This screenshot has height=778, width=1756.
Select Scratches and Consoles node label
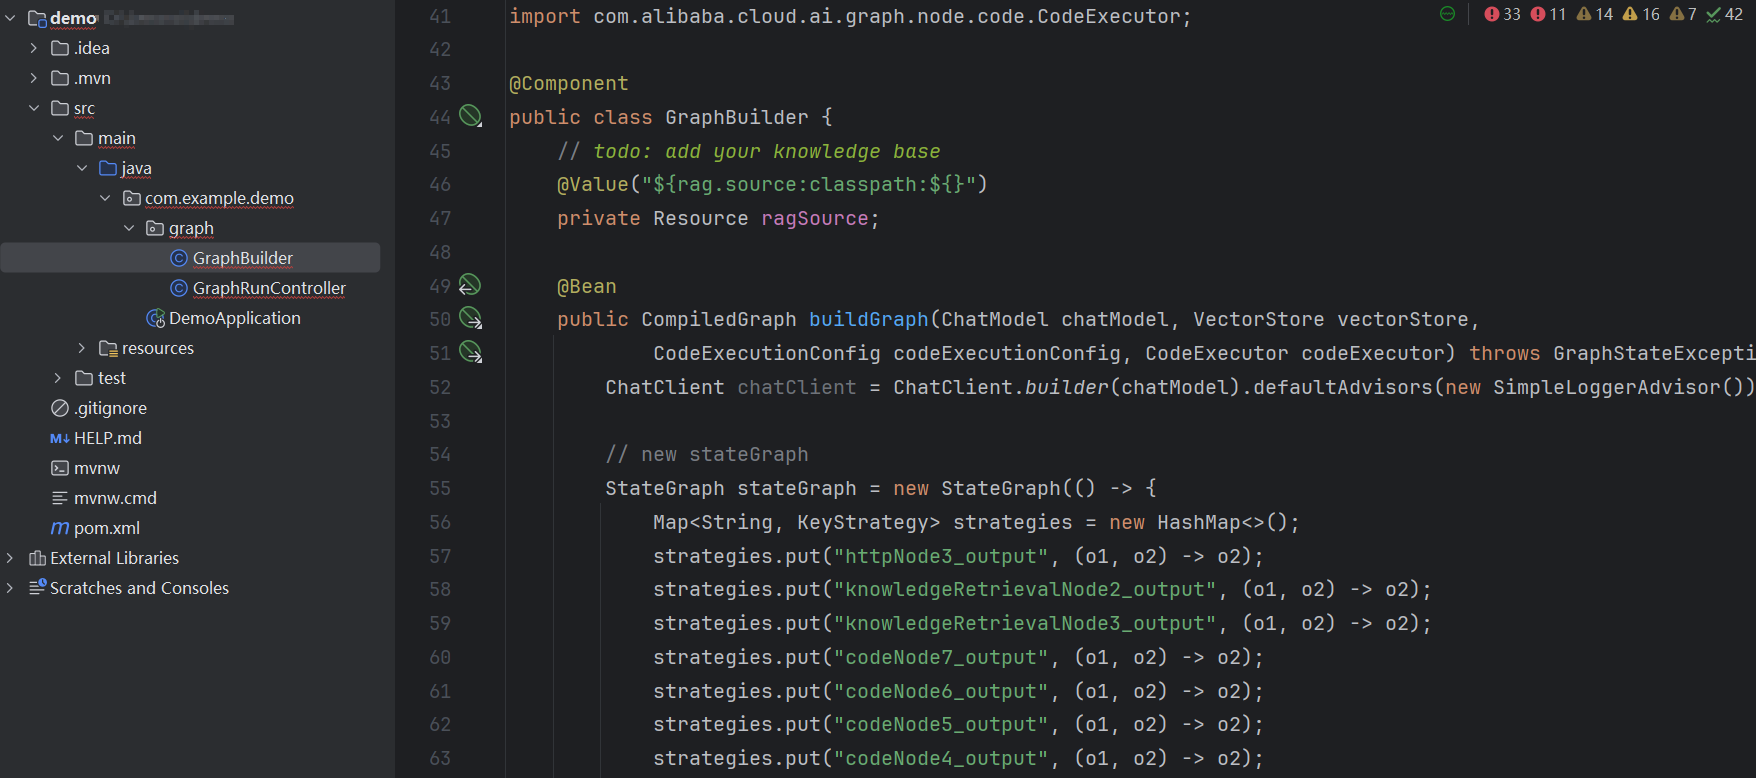(140, 588)
